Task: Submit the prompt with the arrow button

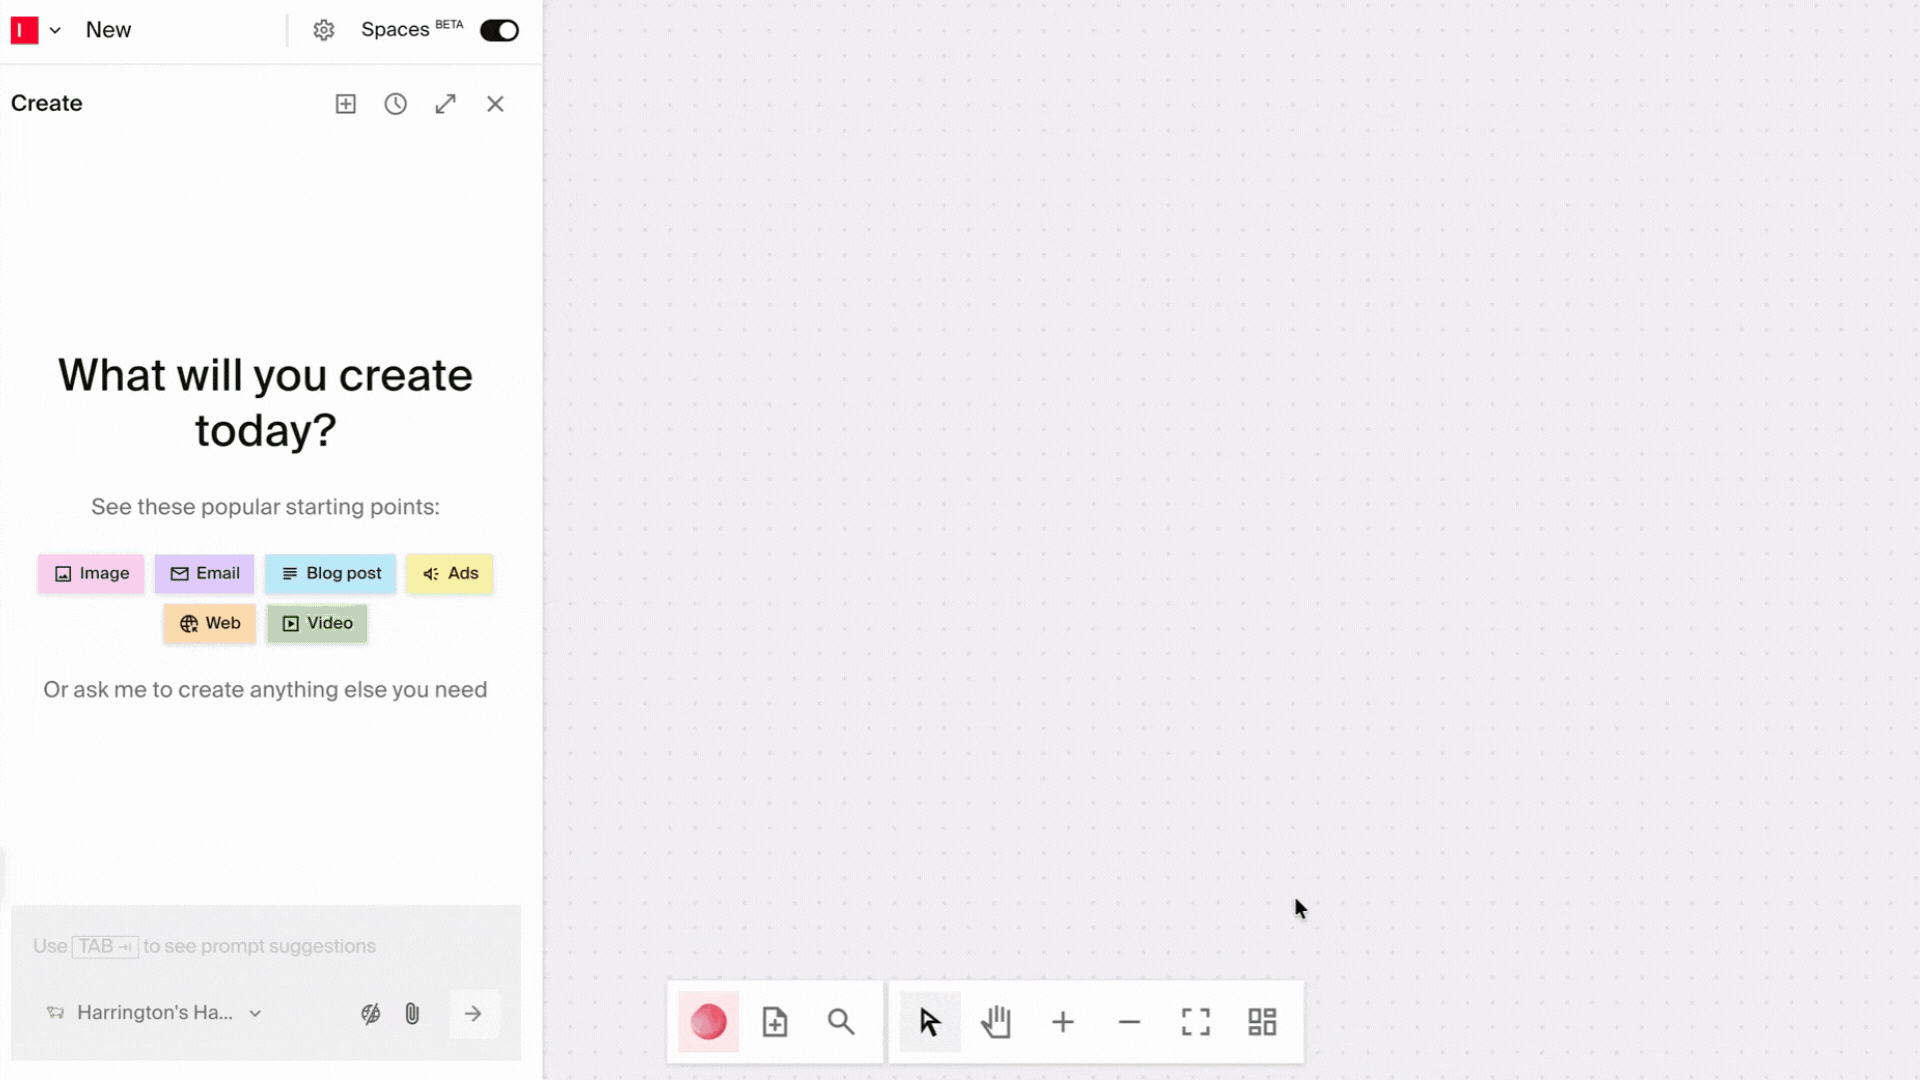Action: coord(473,1013)
